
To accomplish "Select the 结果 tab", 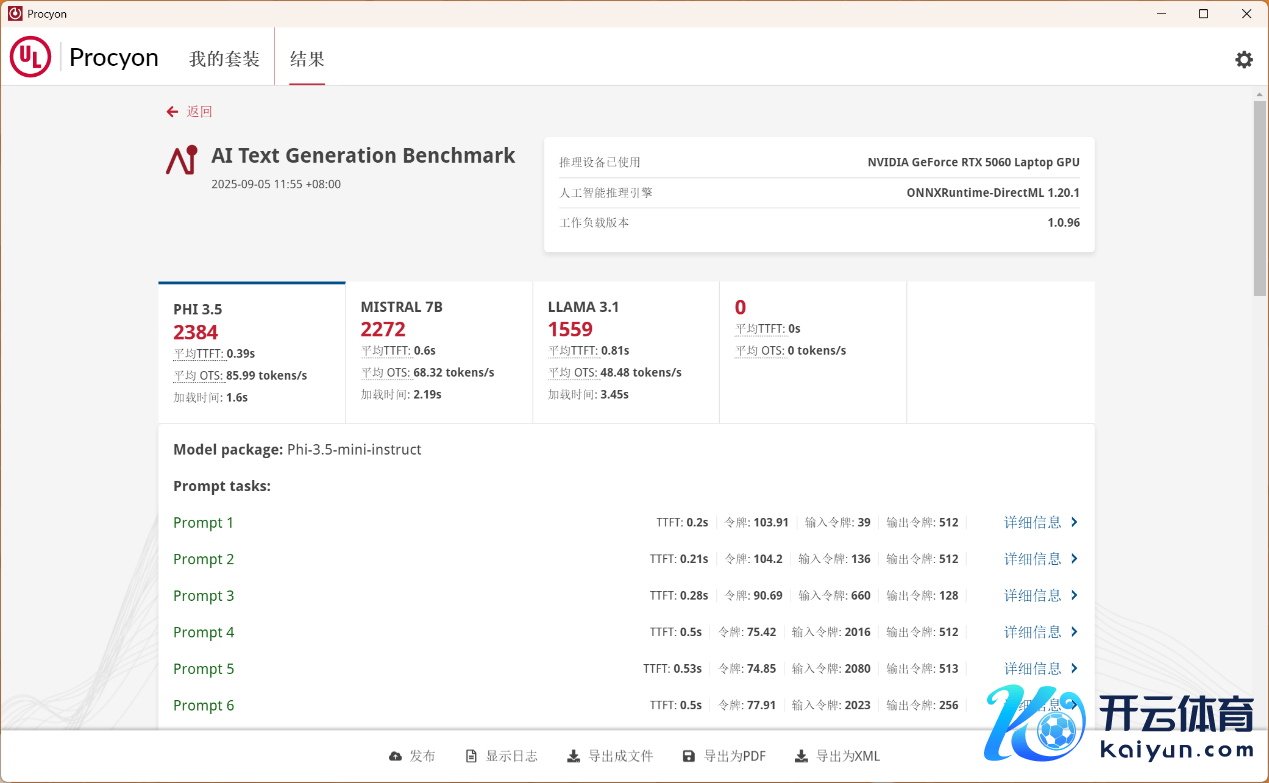I will tap(307, 59).
